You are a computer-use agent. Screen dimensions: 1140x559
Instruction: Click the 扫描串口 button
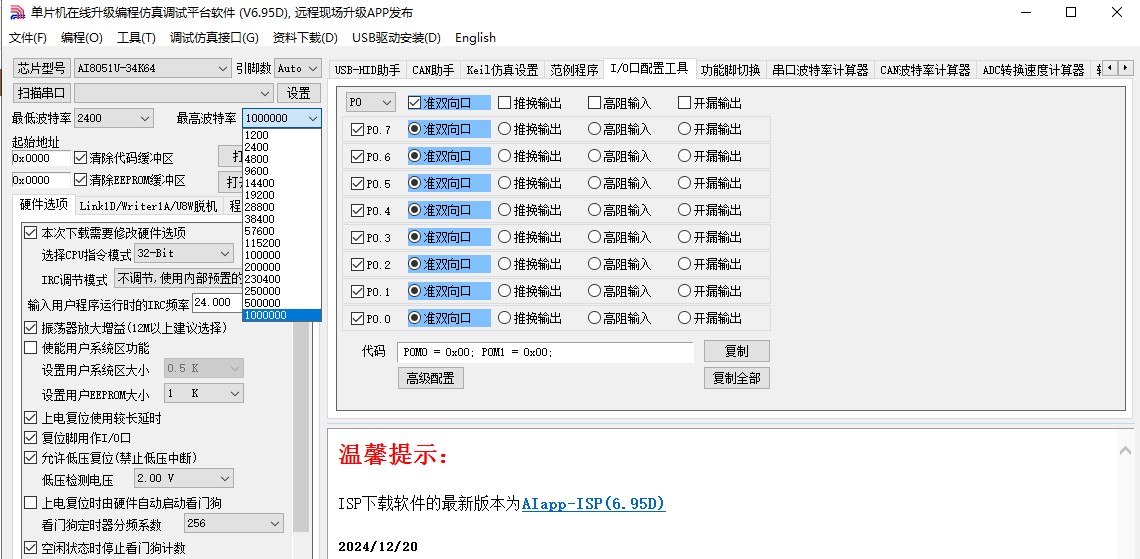[41, 93]
